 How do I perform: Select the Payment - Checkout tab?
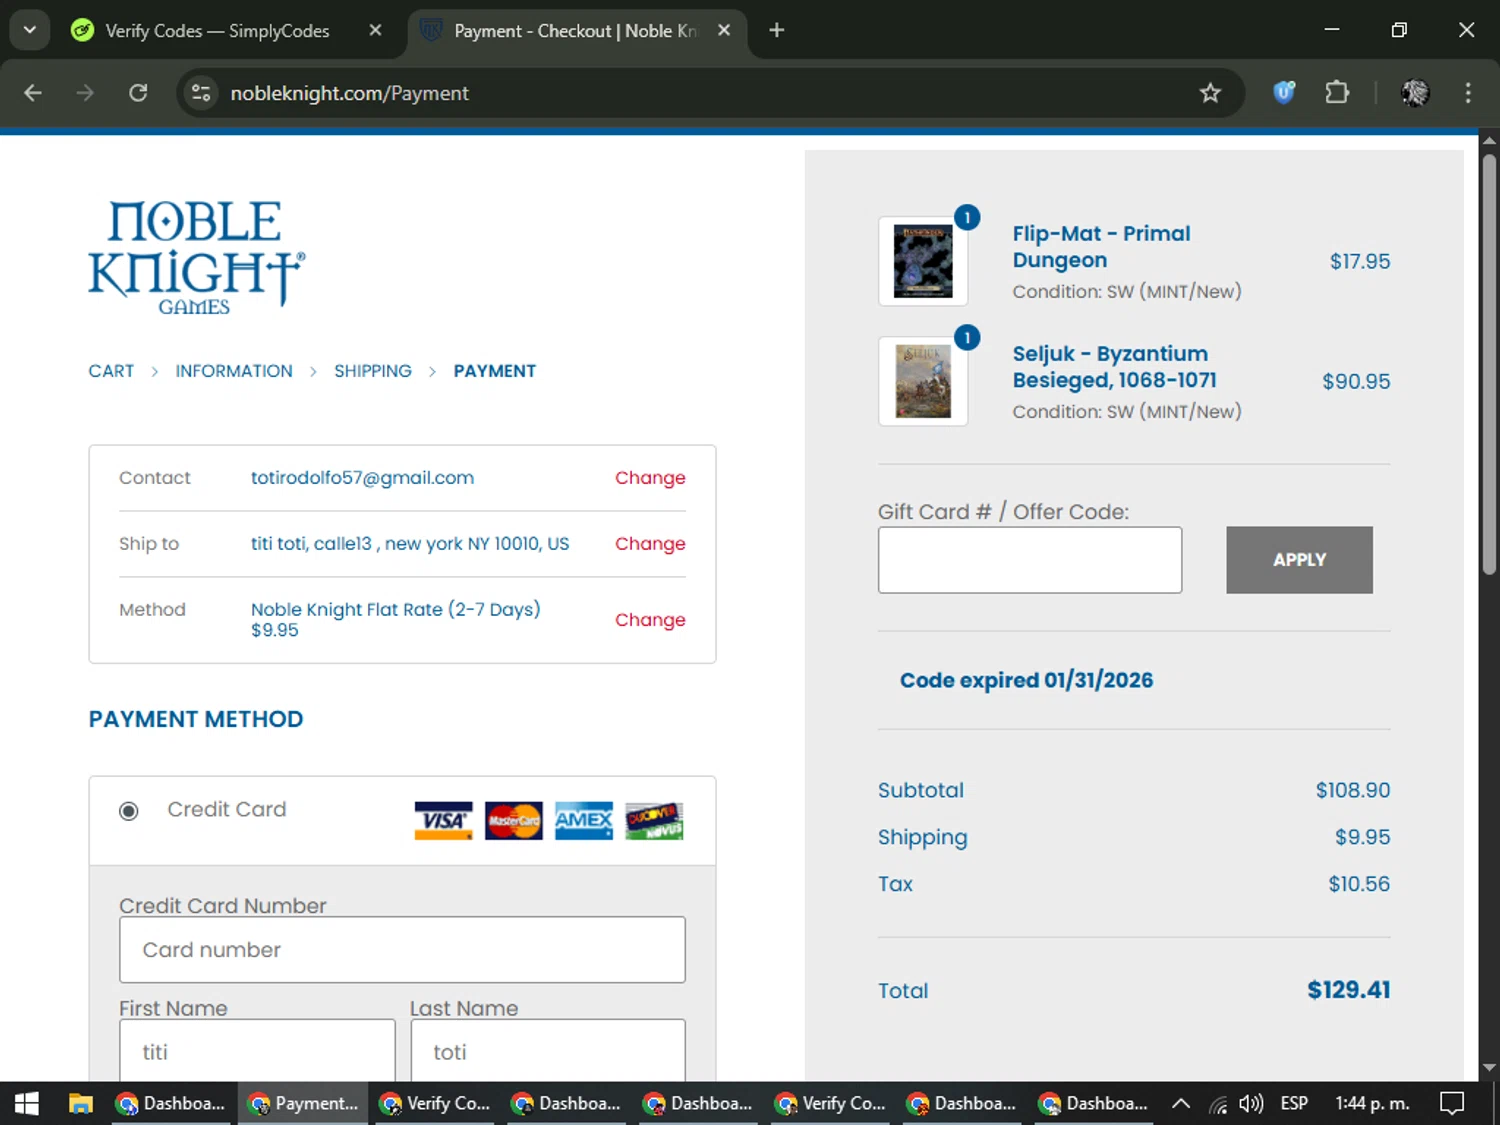(x=575, y=31)
